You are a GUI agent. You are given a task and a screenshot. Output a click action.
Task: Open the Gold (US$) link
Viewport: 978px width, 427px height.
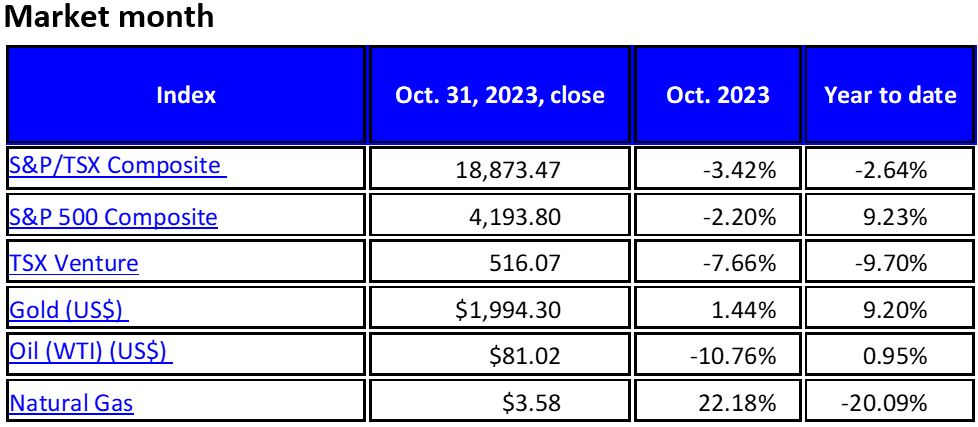tap(68, 310)
